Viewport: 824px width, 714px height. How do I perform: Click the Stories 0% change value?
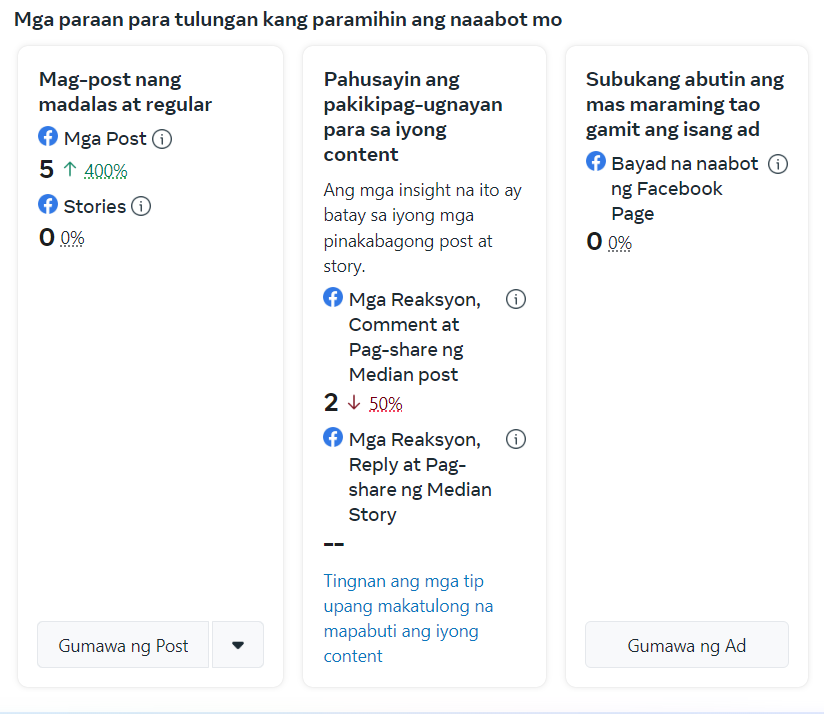click(x=72, y=239)
